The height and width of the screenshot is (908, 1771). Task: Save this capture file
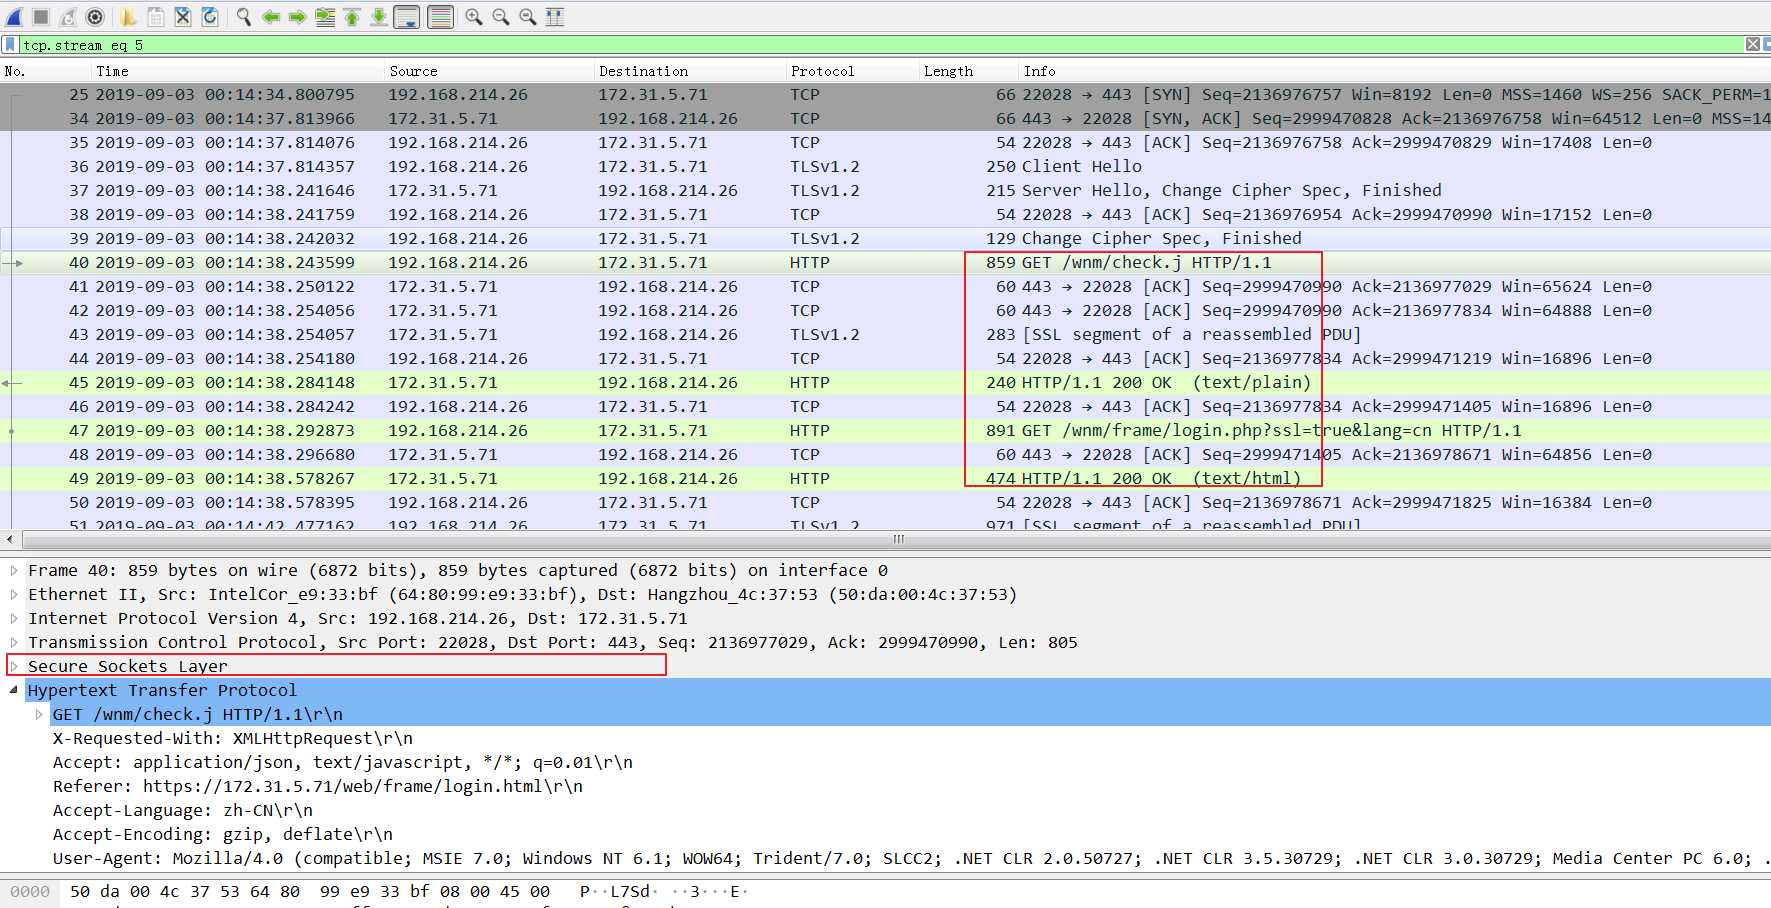pyautogui.click(x=156, y=17)
